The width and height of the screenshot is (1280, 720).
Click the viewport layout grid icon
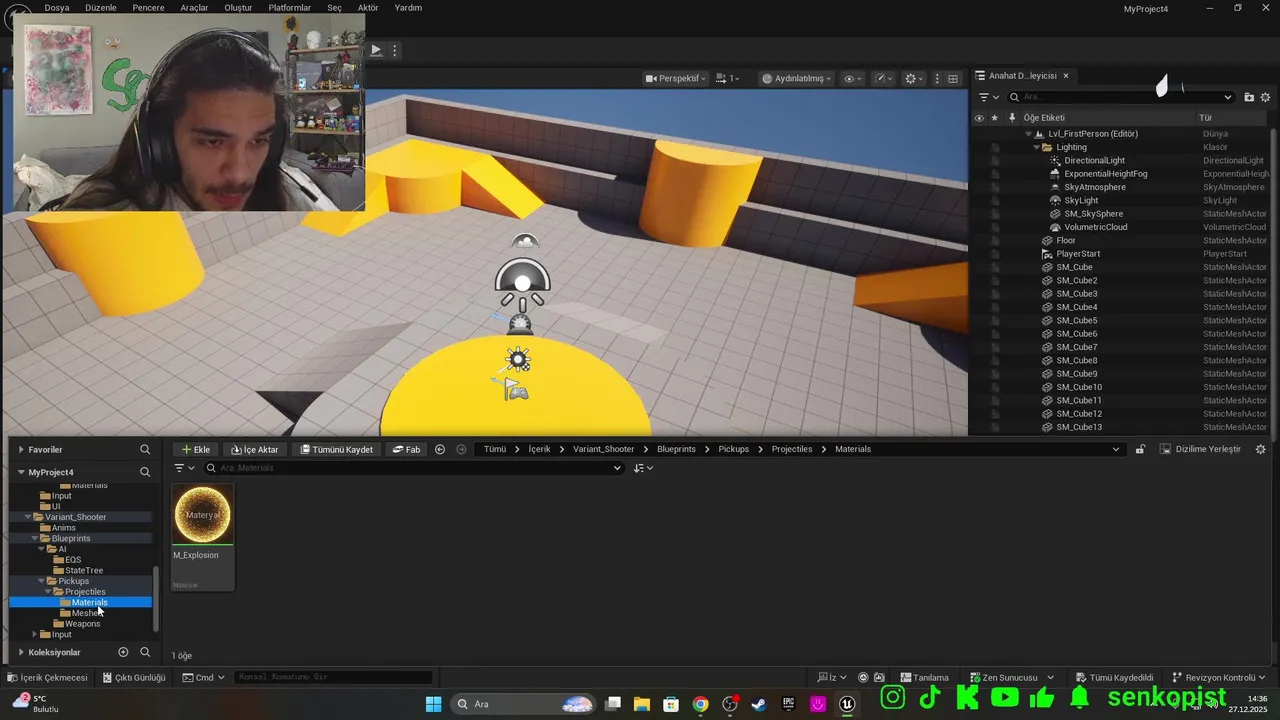(953, 78)
